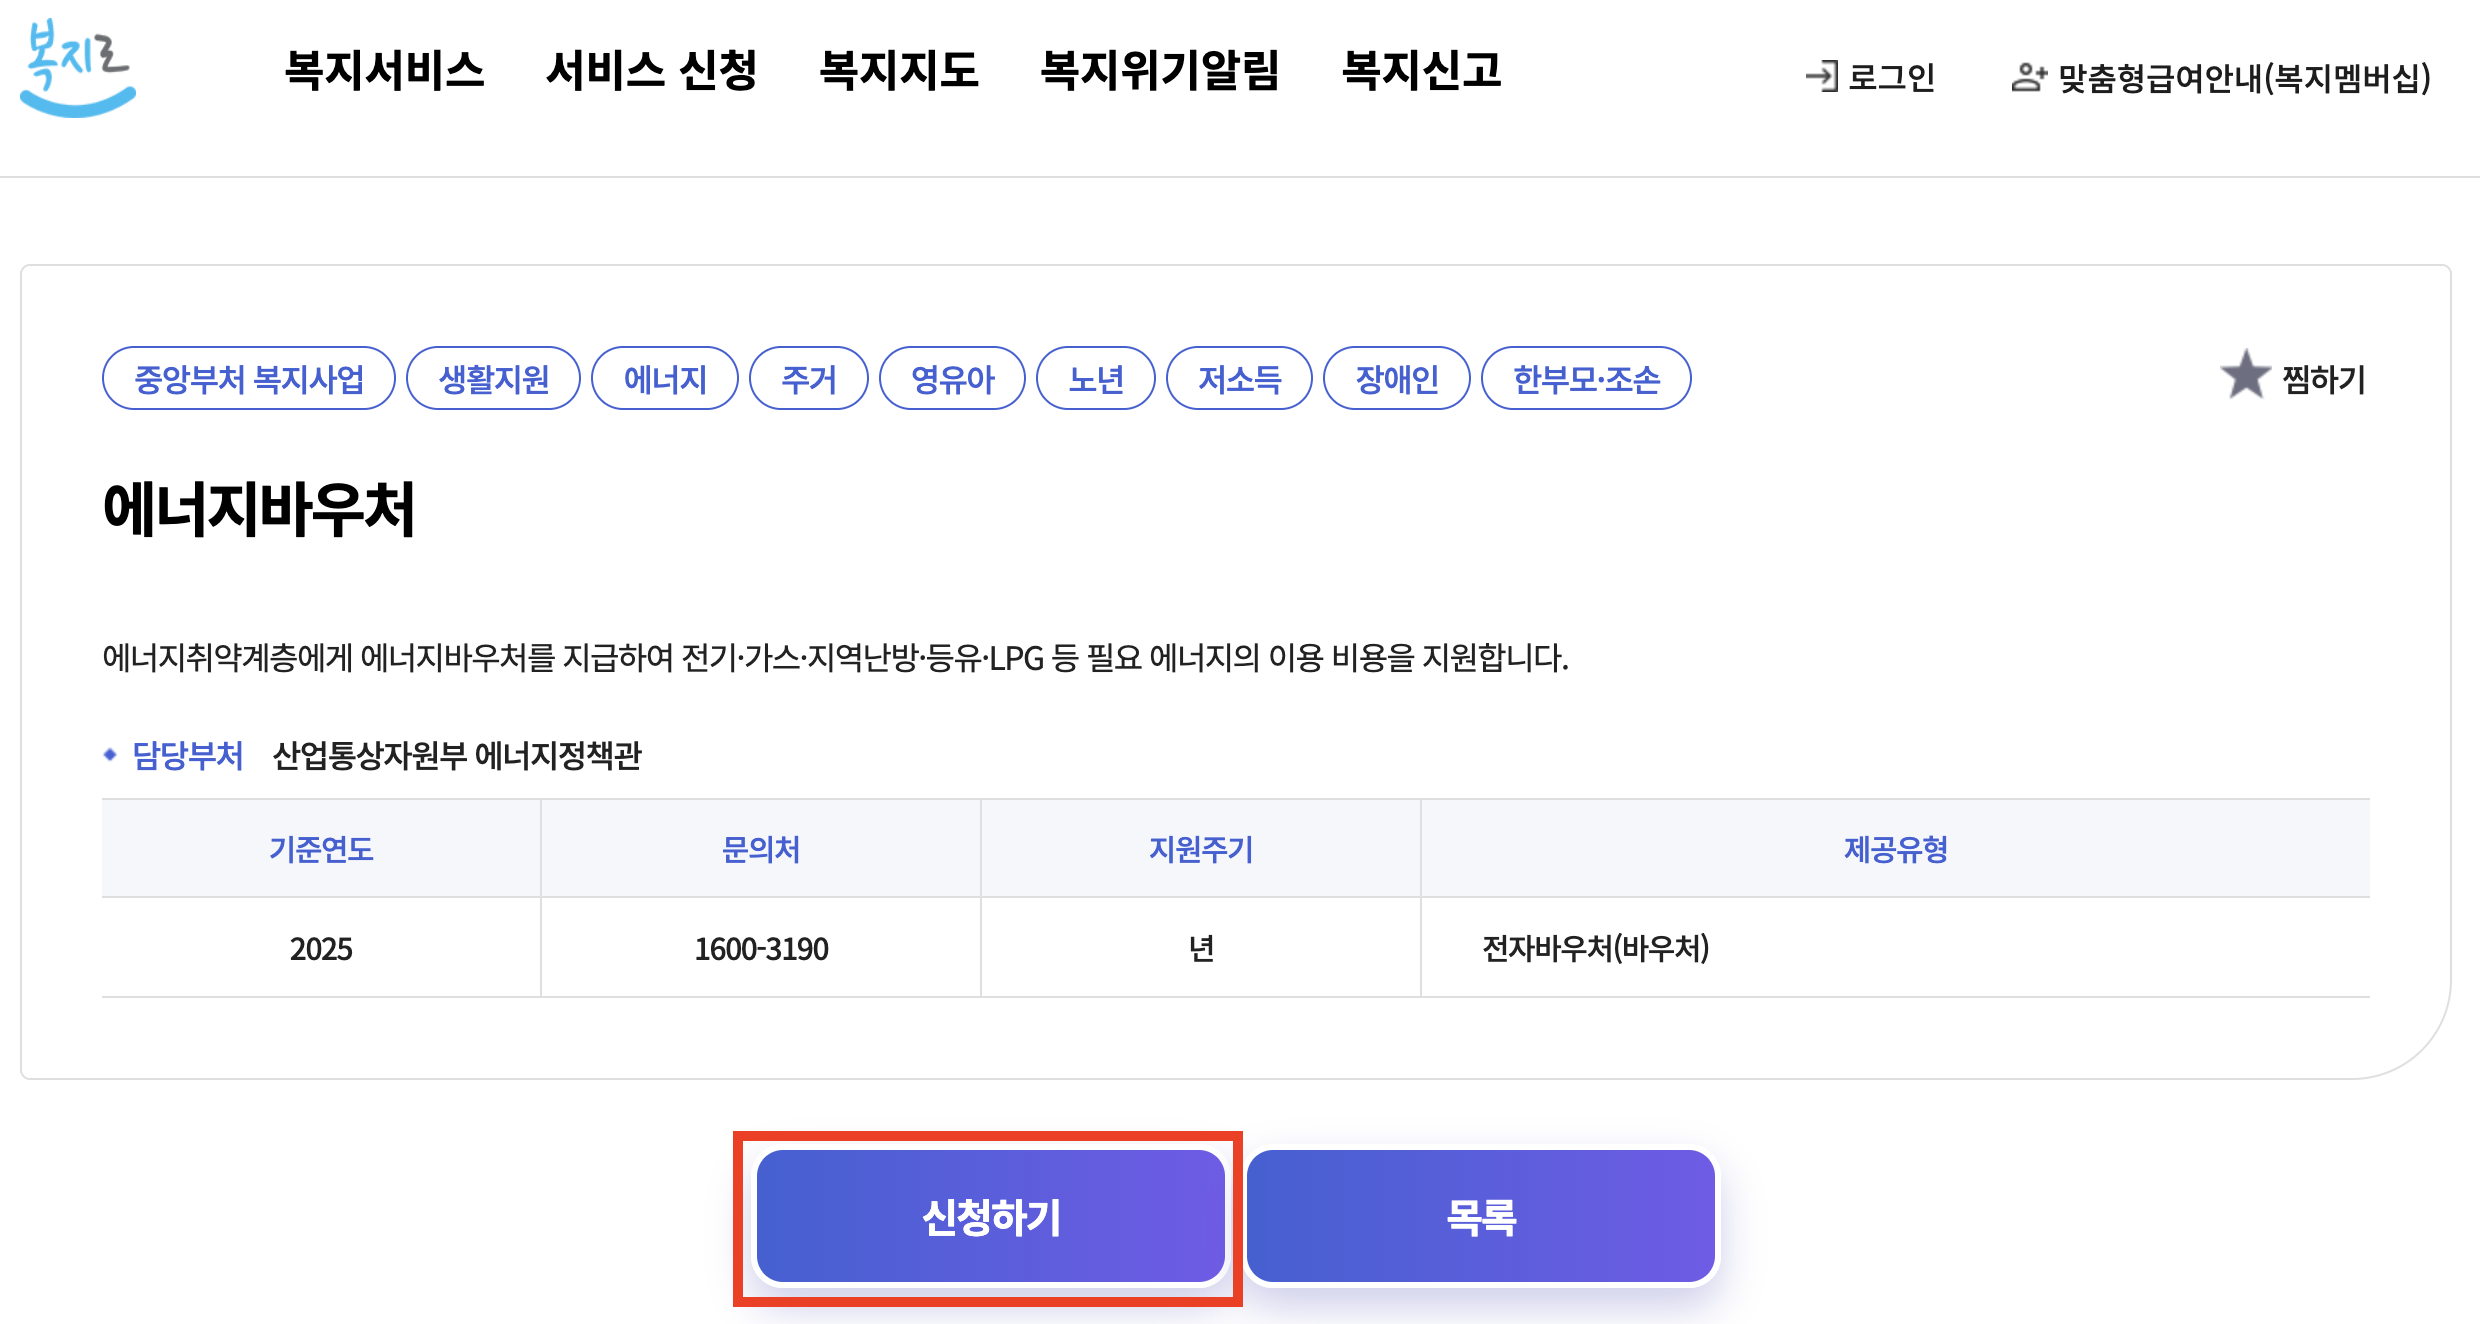Open 맞춤형급여안내(복지멤버십) link

coord(2243,77)
